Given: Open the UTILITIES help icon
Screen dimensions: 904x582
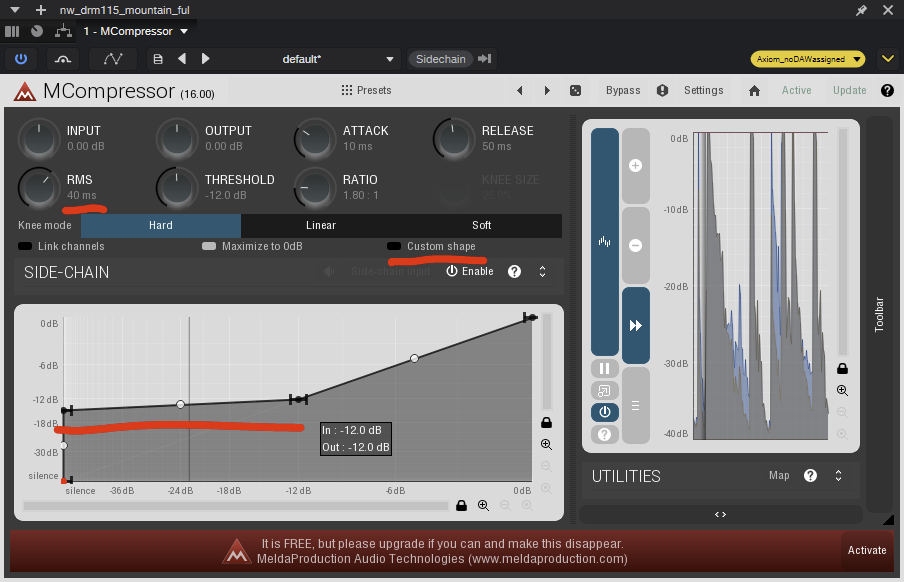Looking at the screenshot, I should 810,475.
